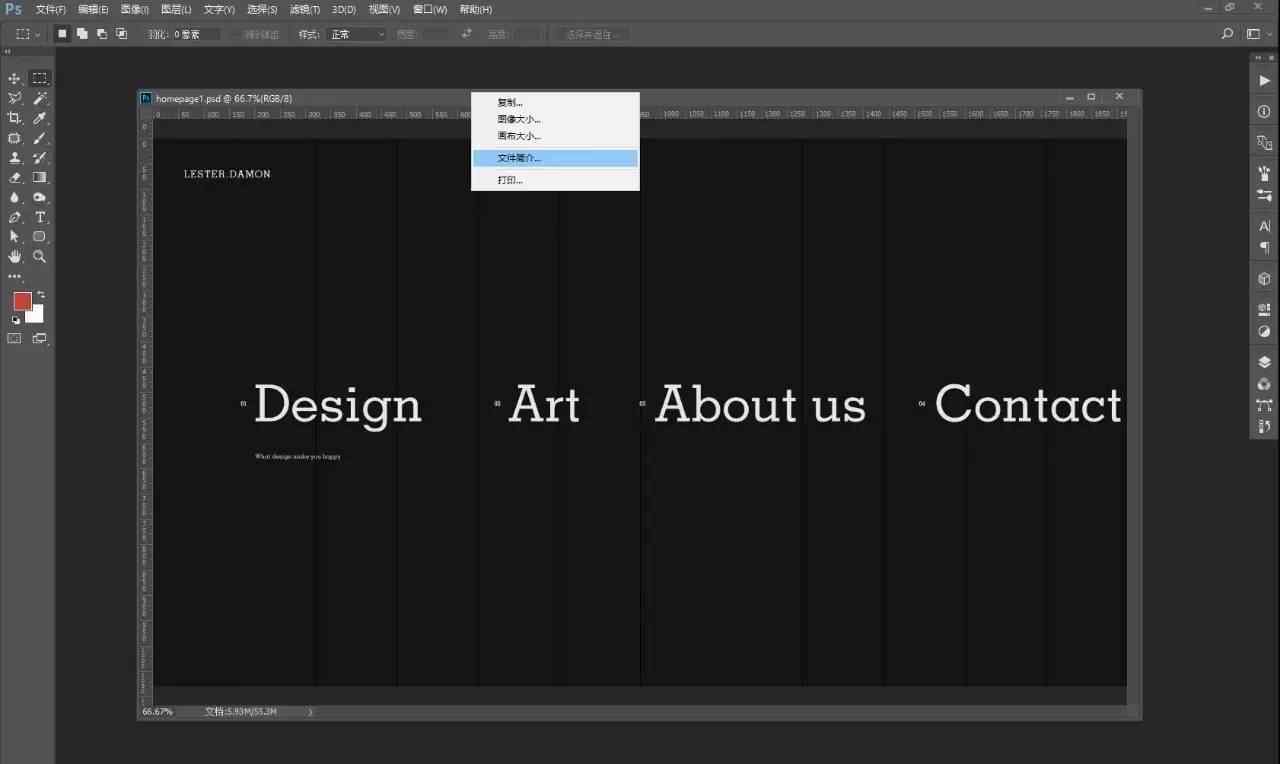
Task: Click the search magnifier in the options bar
Action: pyautogui.click(x=1228, y=34)
